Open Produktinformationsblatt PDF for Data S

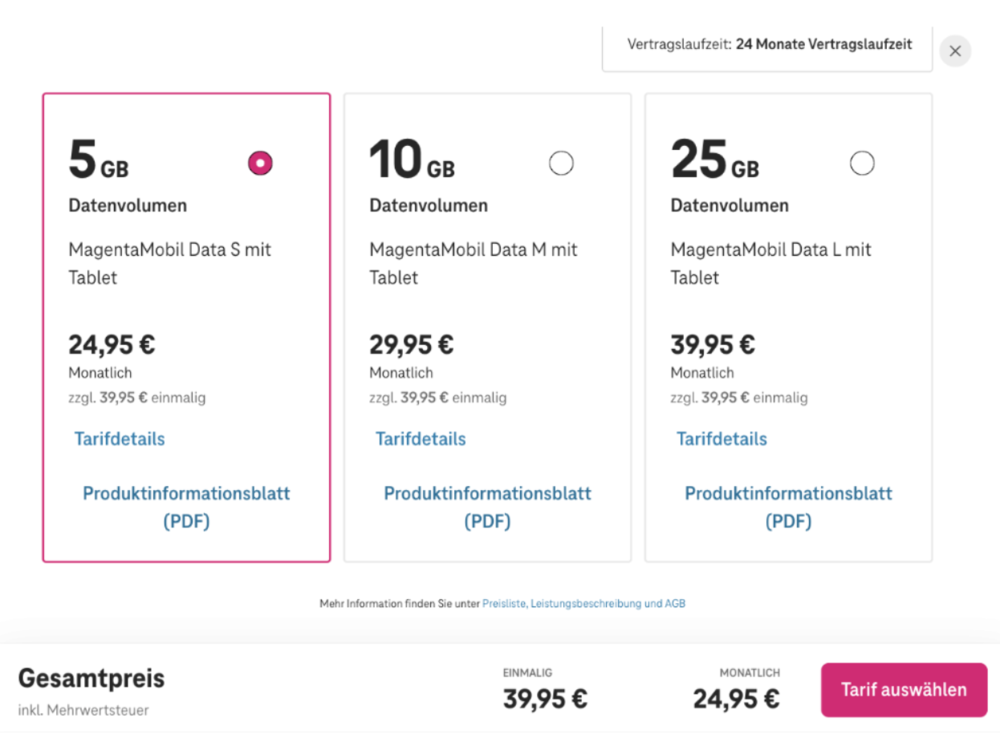point(186,507)
